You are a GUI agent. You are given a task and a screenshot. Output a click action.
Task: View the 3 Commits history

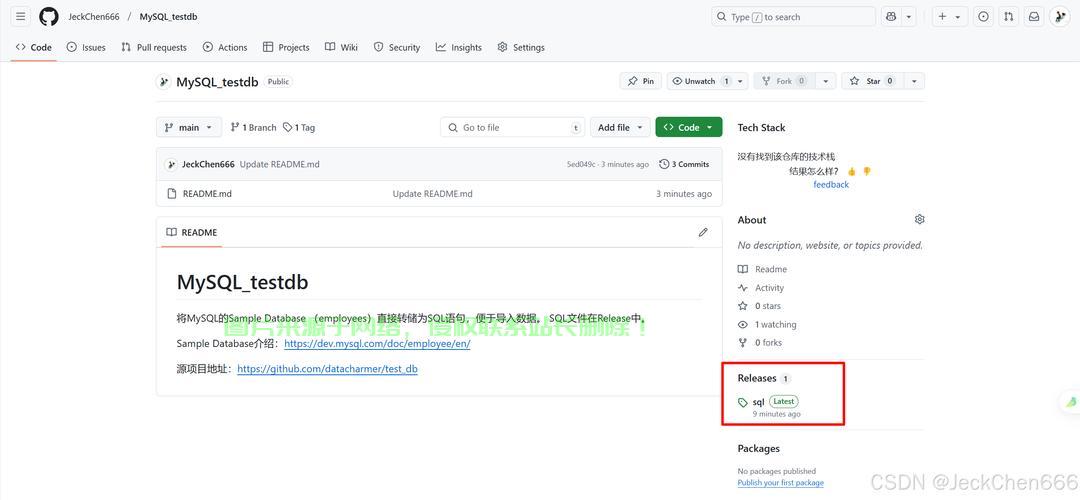click(x=684, y=165)
